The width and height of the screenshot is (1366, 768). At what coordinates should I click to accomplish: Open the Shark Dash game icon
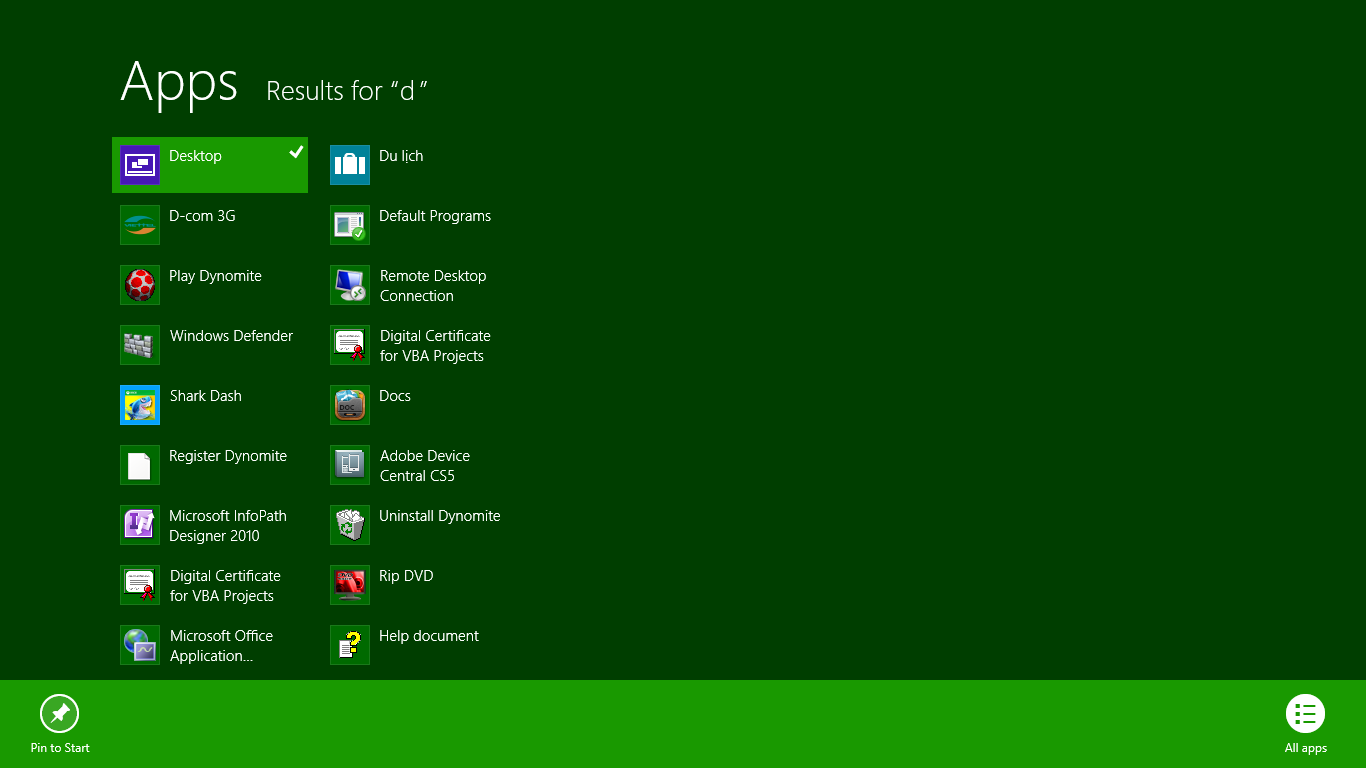point(140,405)
